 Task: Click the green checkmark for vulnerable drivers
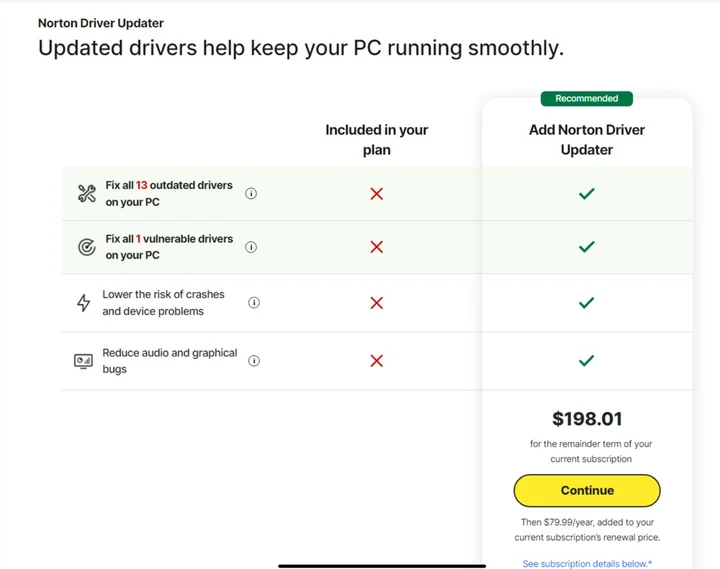[x=587, y=247]
